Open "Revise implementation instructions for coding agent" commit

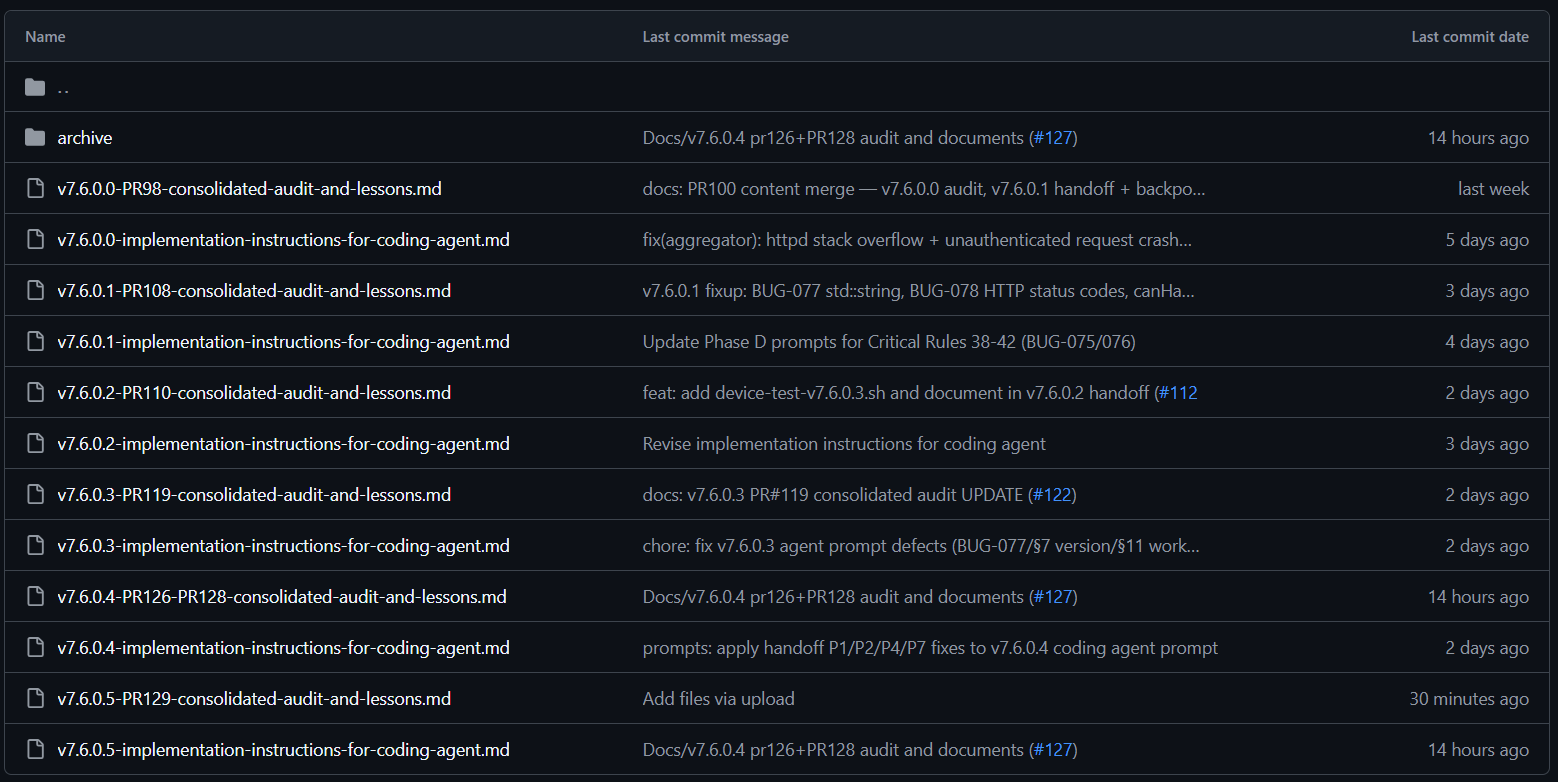(844, 444)
